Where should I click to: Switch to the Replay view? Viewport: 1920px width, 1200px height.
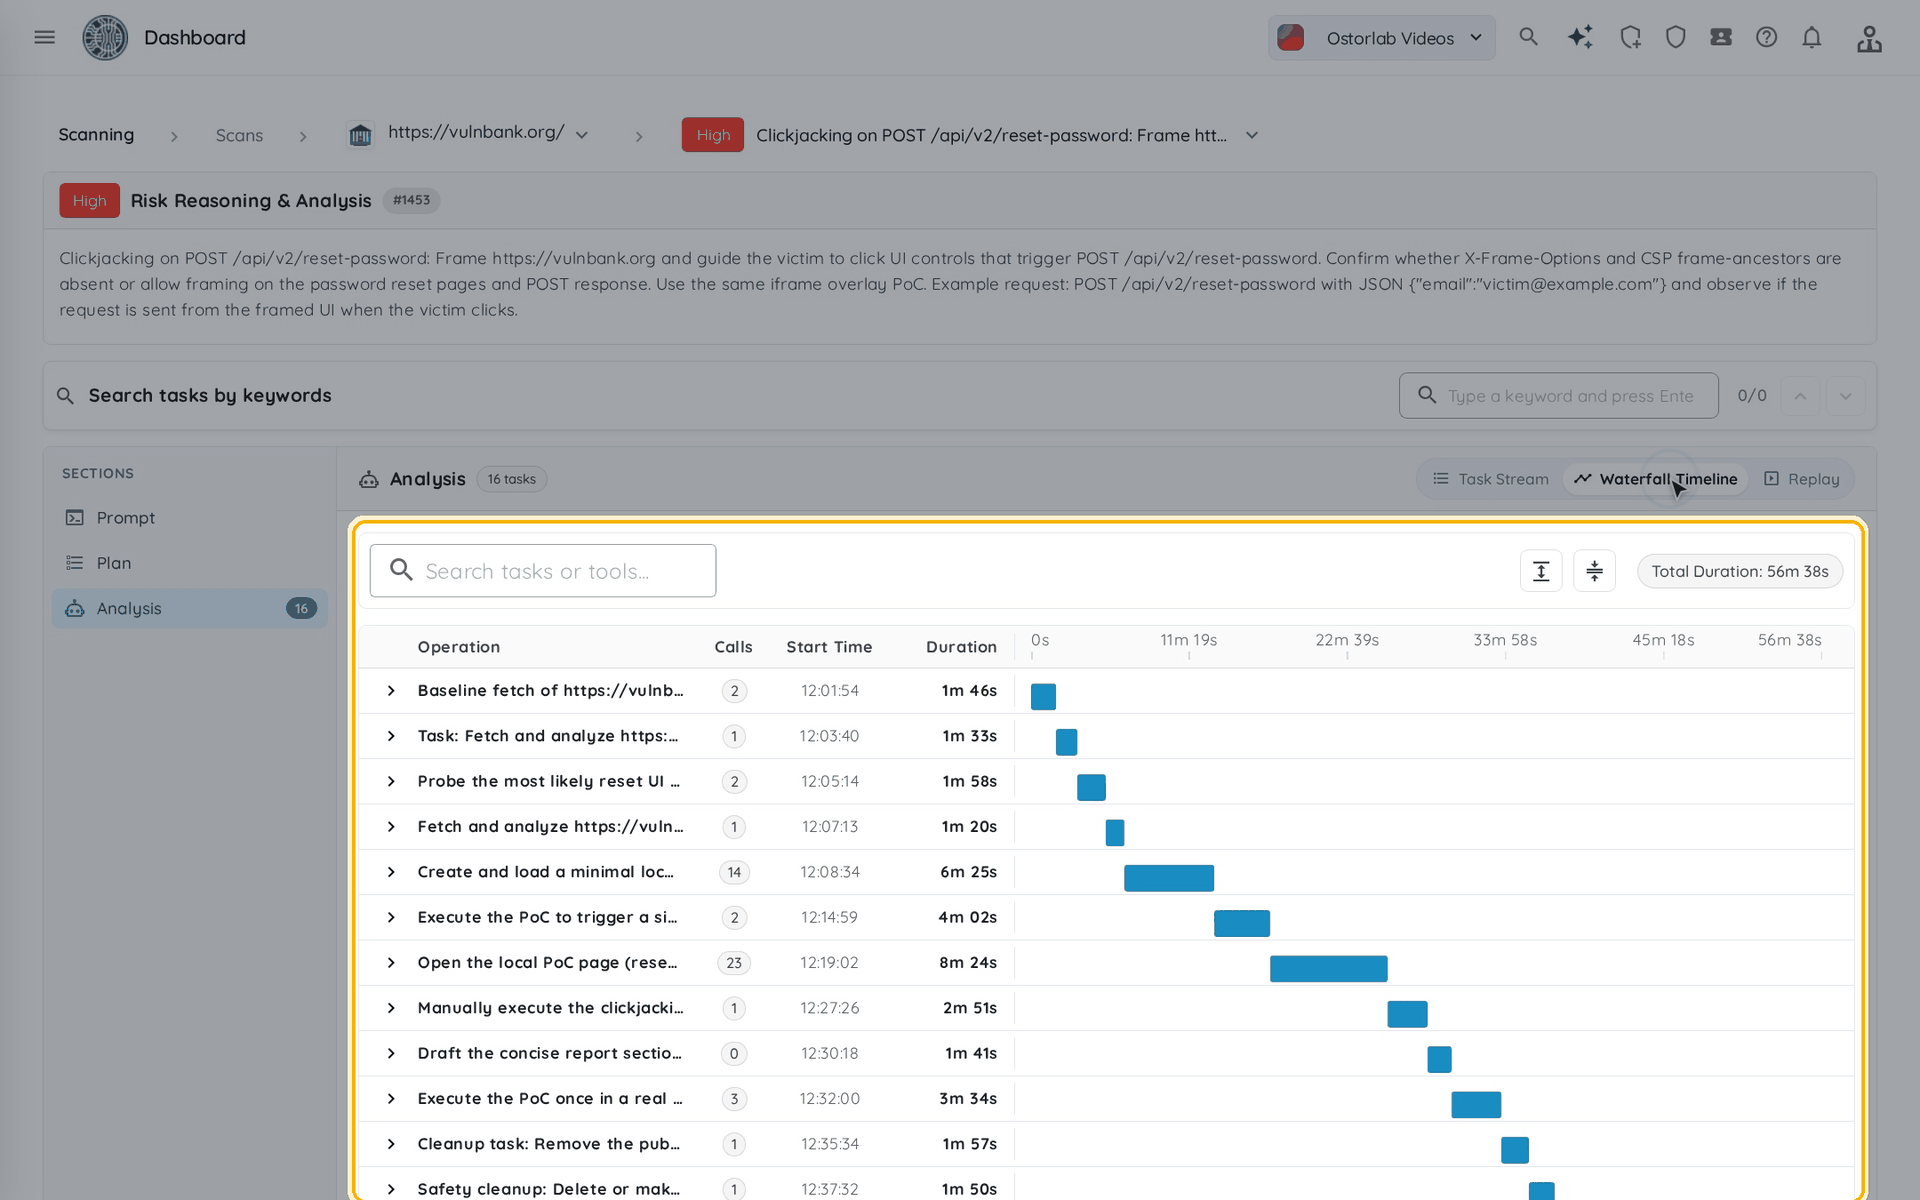tap(1801, 479)
